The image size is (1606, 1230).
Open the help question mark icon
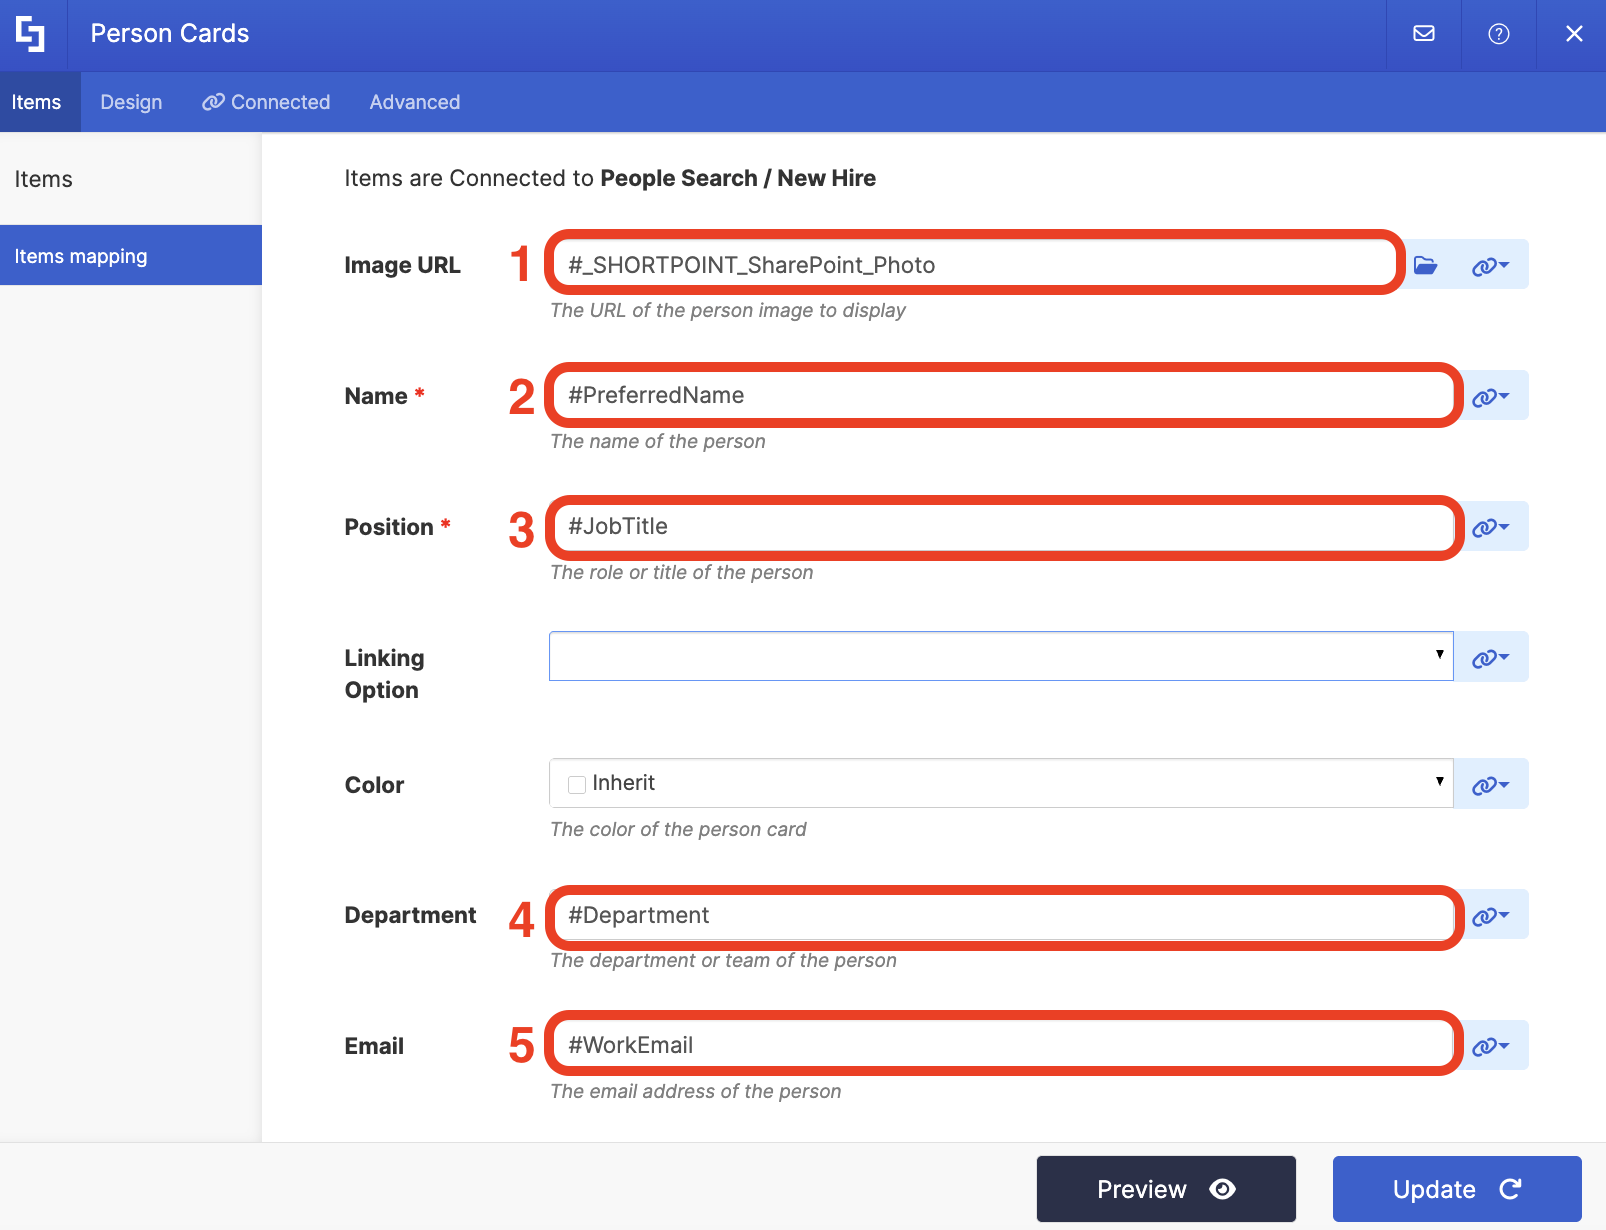pos(1499,34)
